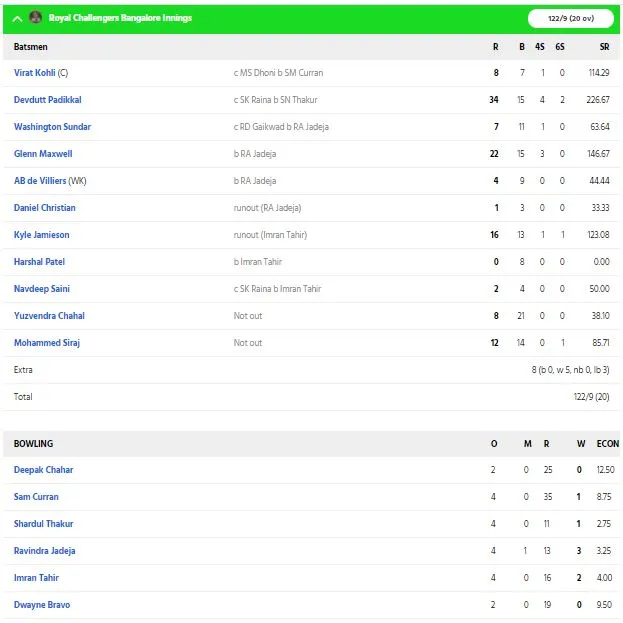The image size is (623, 623).
Task: Open Deepak Chahar bowler profile
Action: click(x=43, y=470)
